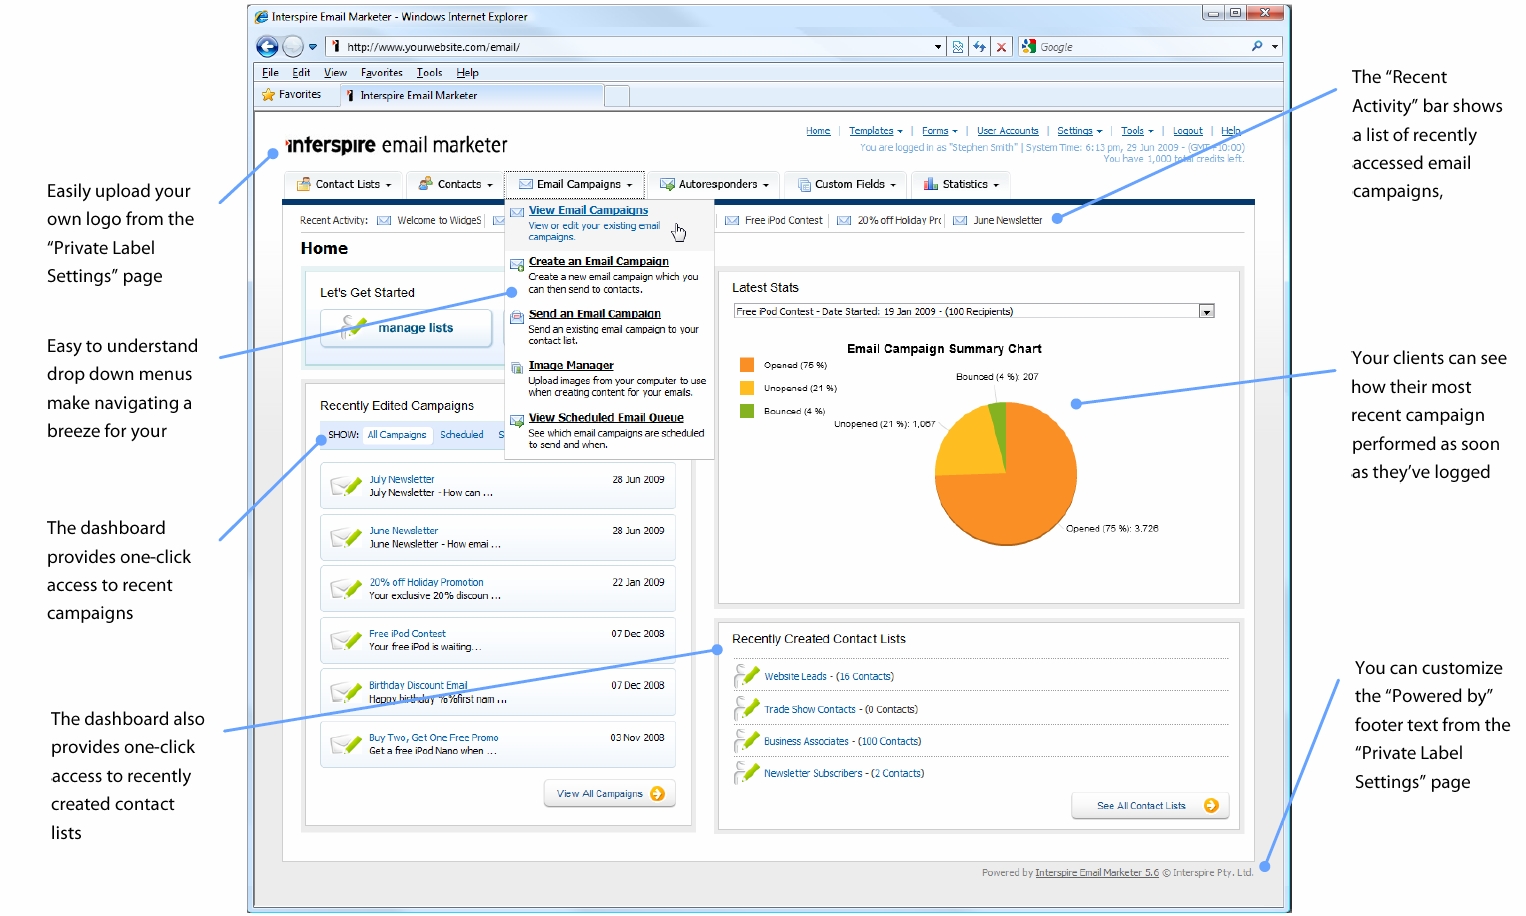The height and width of the screenshot is (916, 1526).
Task: Click the Home link in top navigation
Action: [x=818, y=131]
